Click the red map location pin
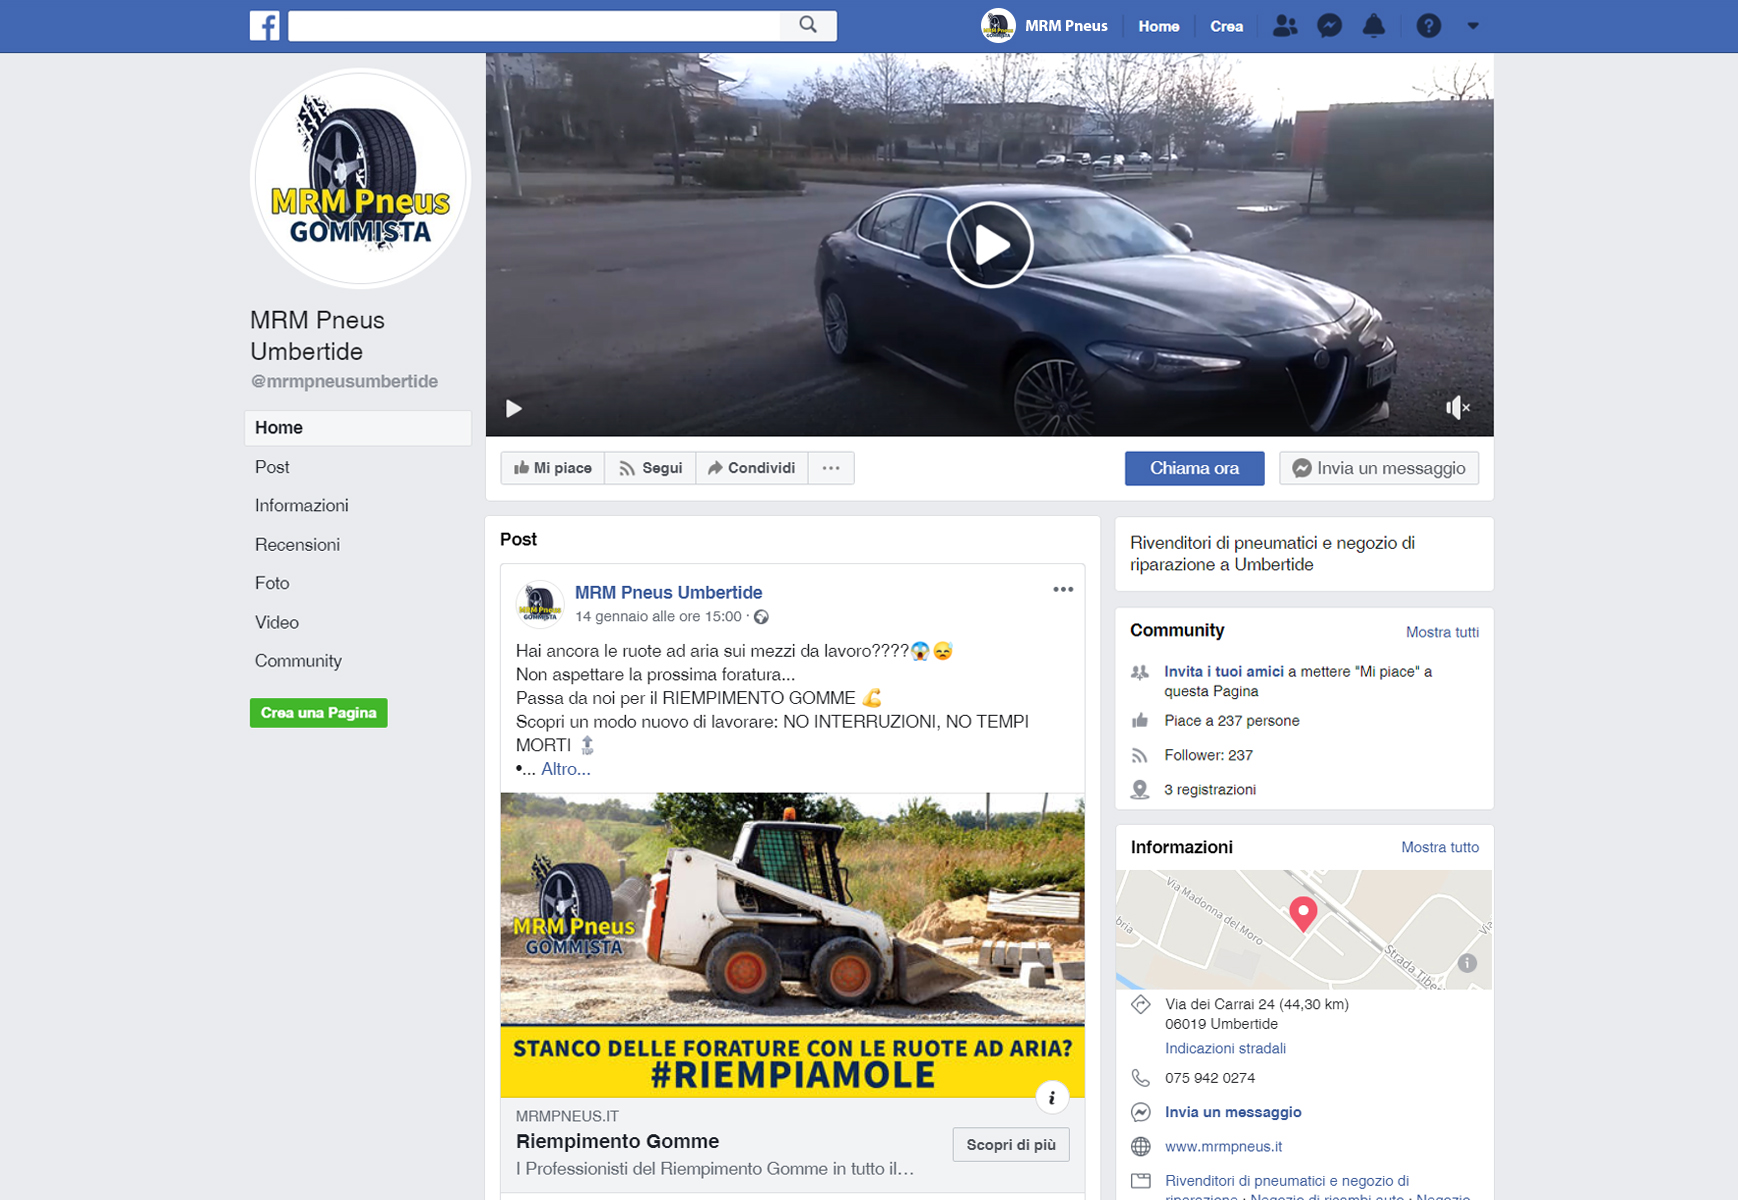 pos(1303,914)
